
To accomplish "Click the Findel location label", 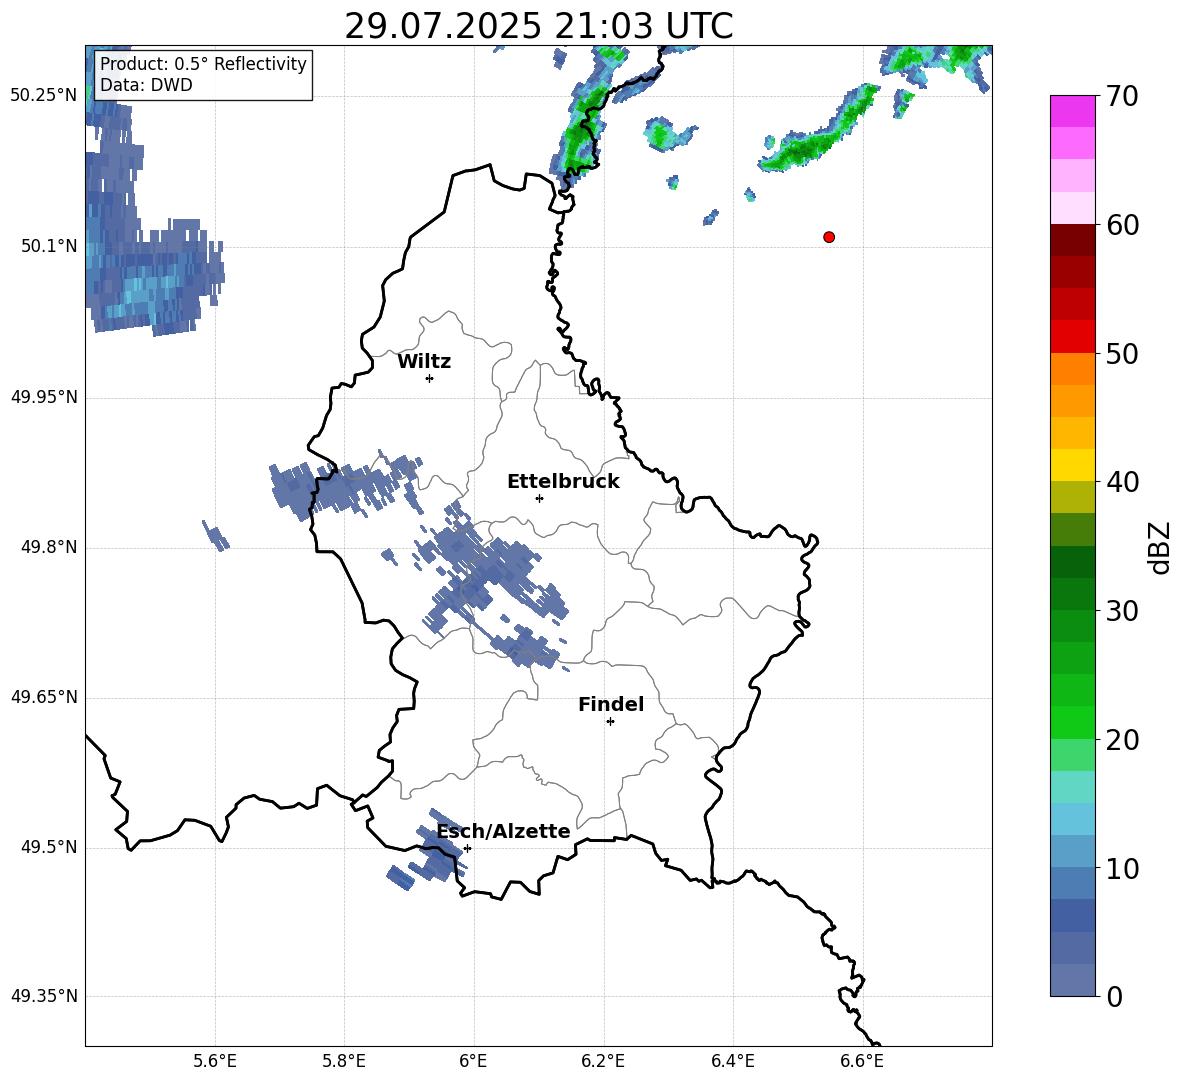I will 611,704.
